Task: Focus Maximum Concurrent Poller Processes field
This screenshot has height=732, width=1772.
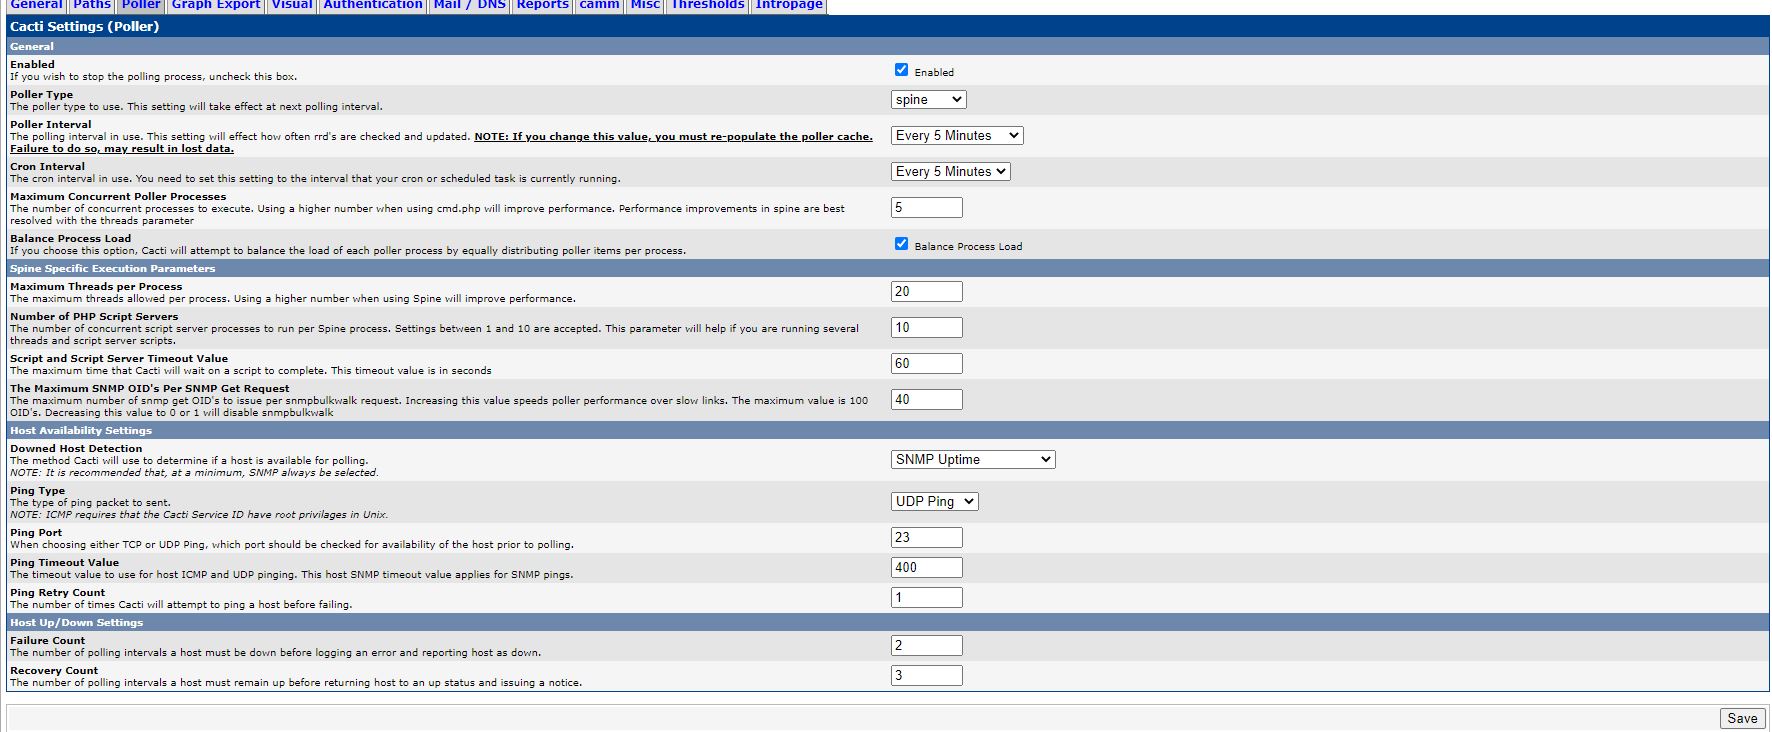Action: pyautogui.click(x=927, y=208)
